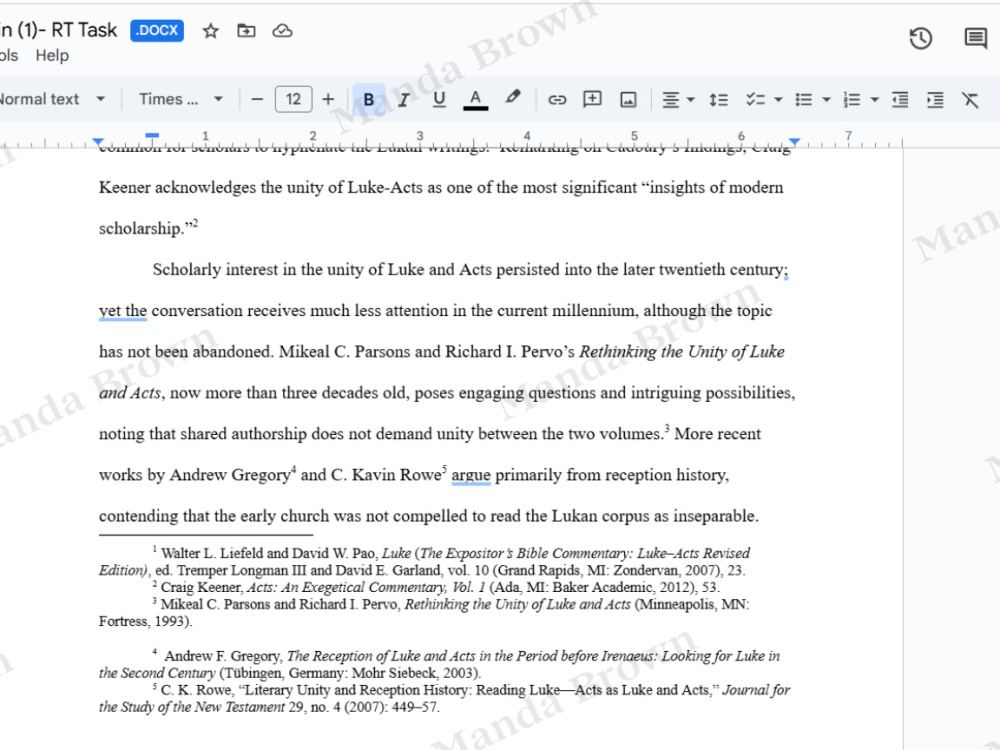
Task: Open line and paragraph spacing
Action: 719,99
